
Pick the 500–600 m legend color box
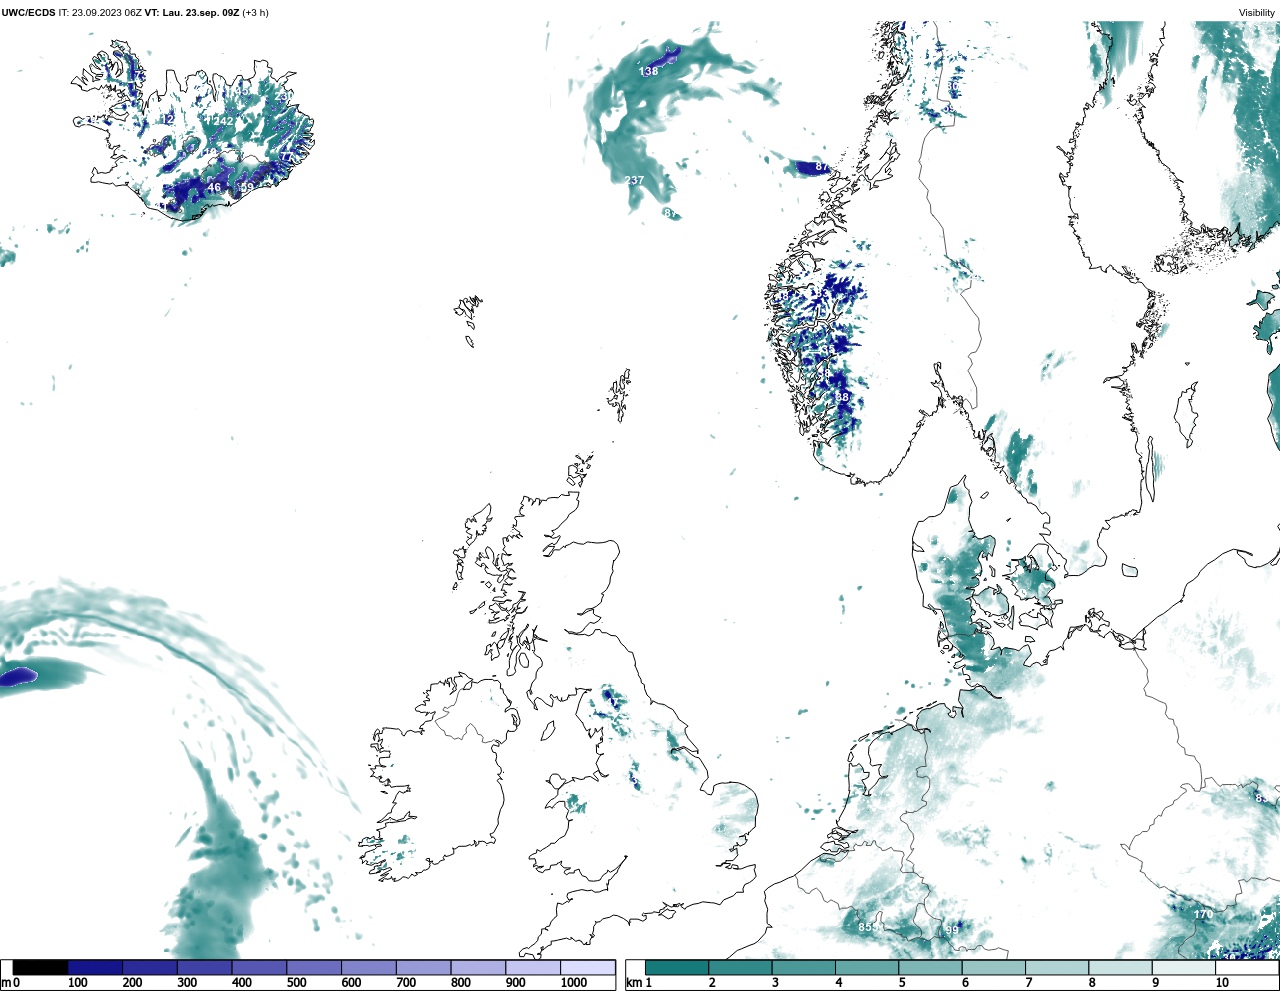(314, 967)
